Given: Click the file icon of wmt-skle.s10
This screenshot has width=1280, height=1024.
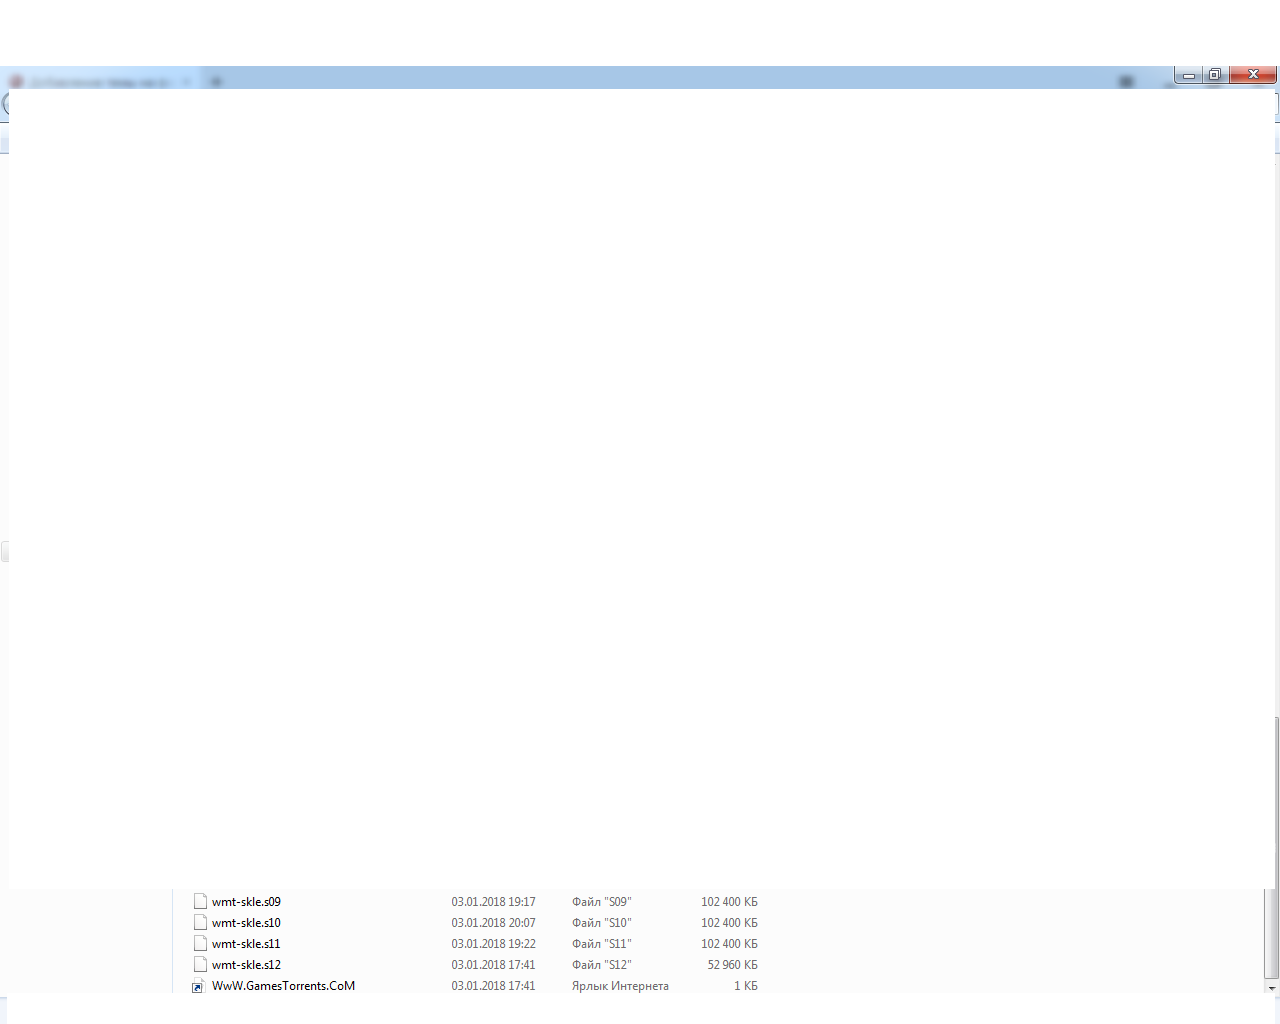Looking at the screenshot, I should pyautogui.click(x=200, y=922).
